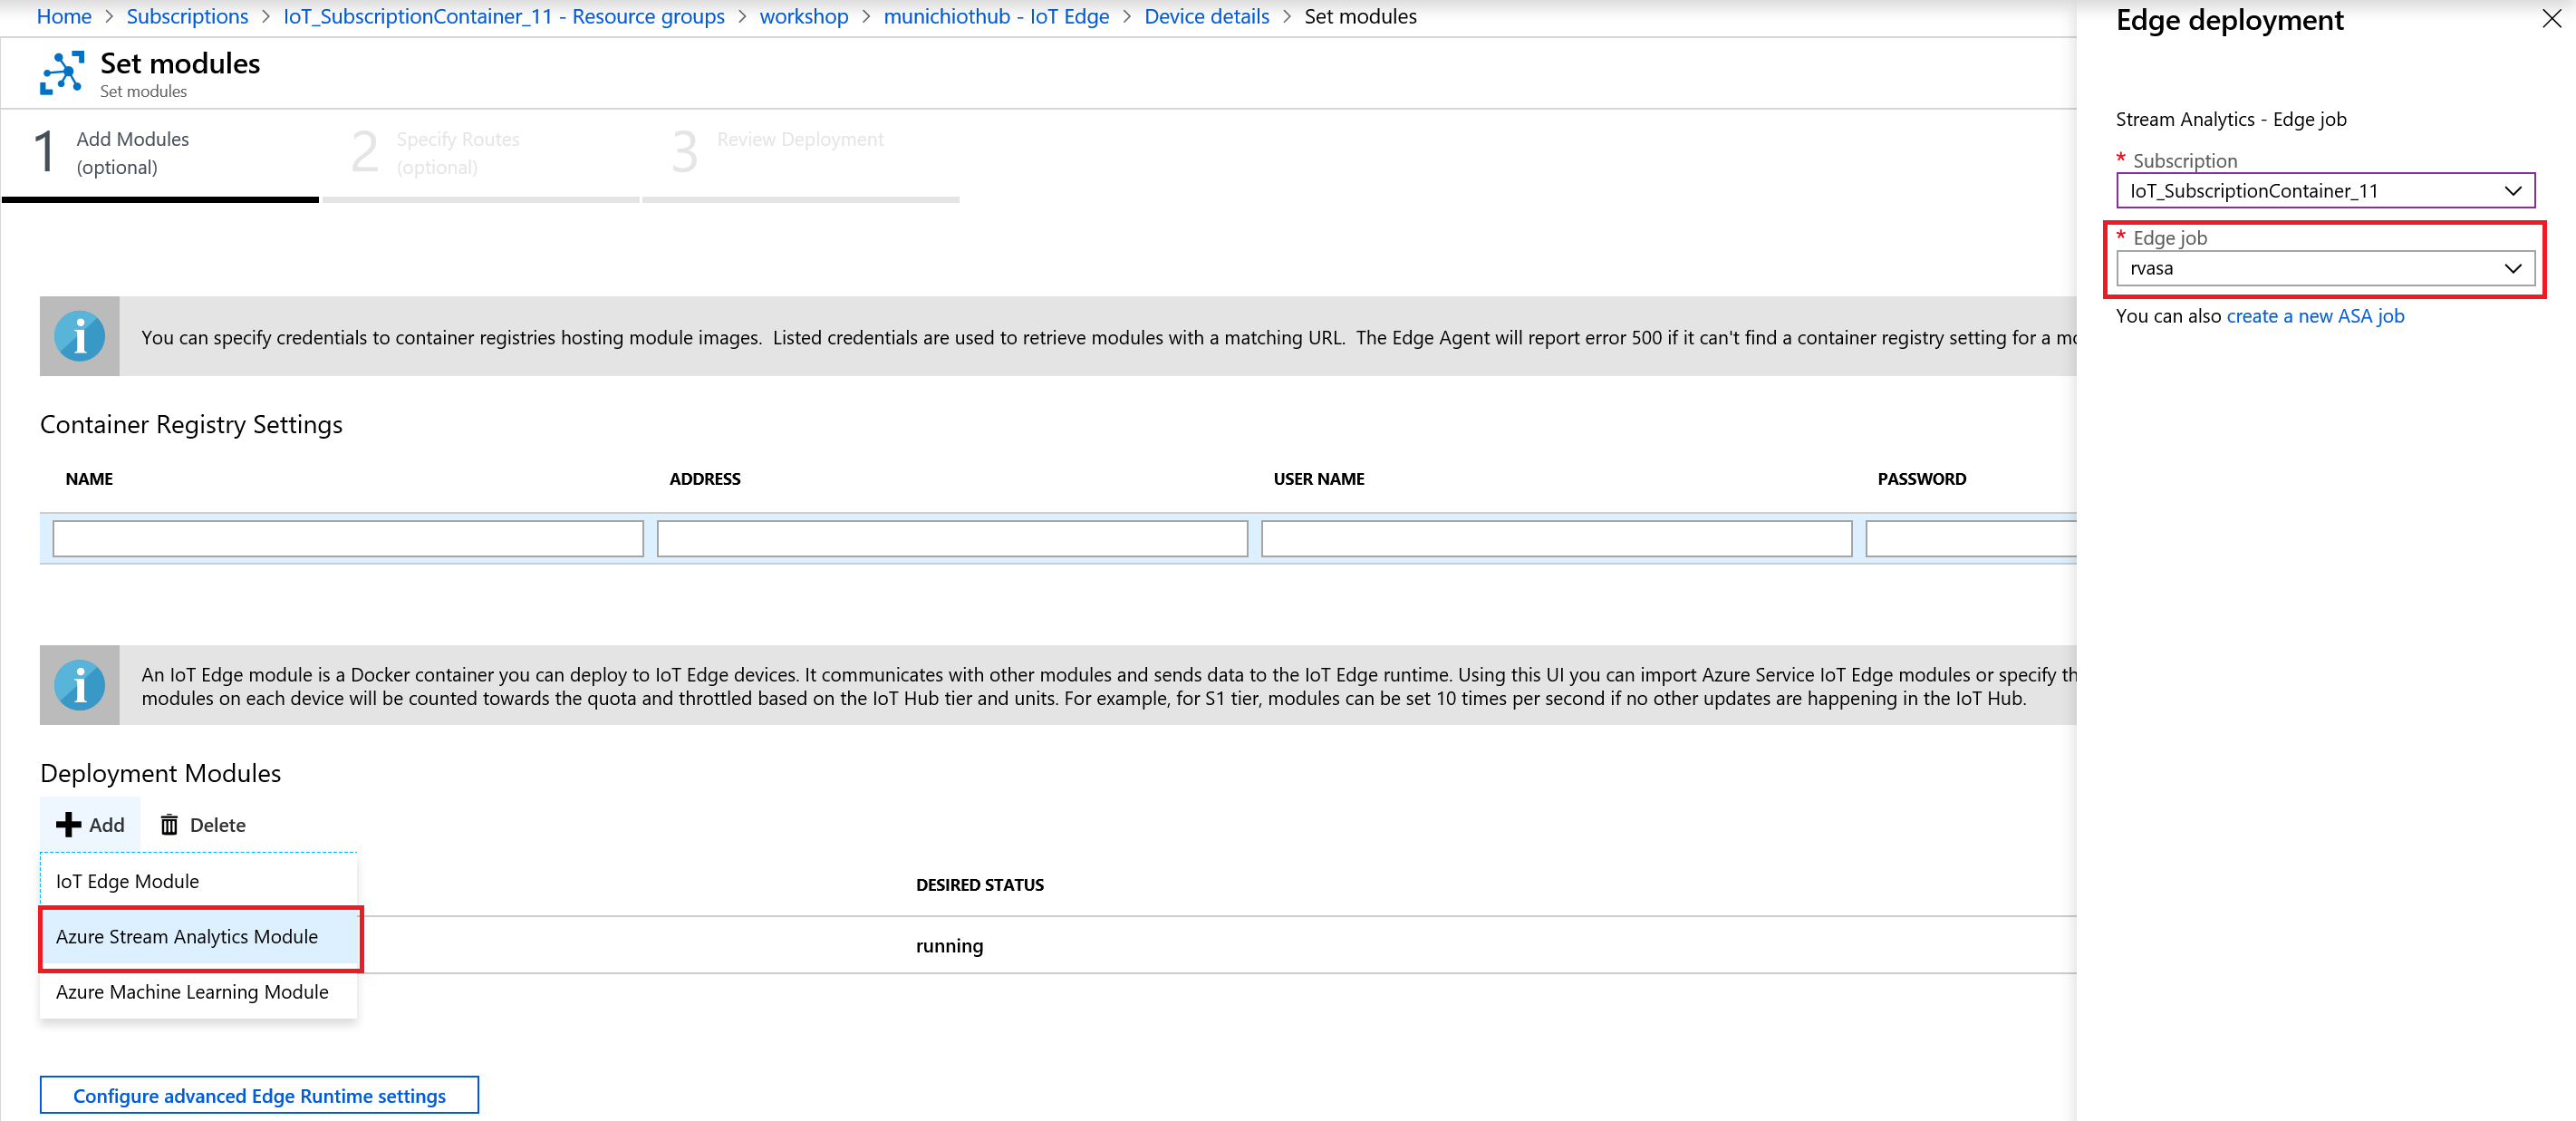Focus the registry Name input field
The width and height of the screenshot is (2576, 1121).
[348, 539]
